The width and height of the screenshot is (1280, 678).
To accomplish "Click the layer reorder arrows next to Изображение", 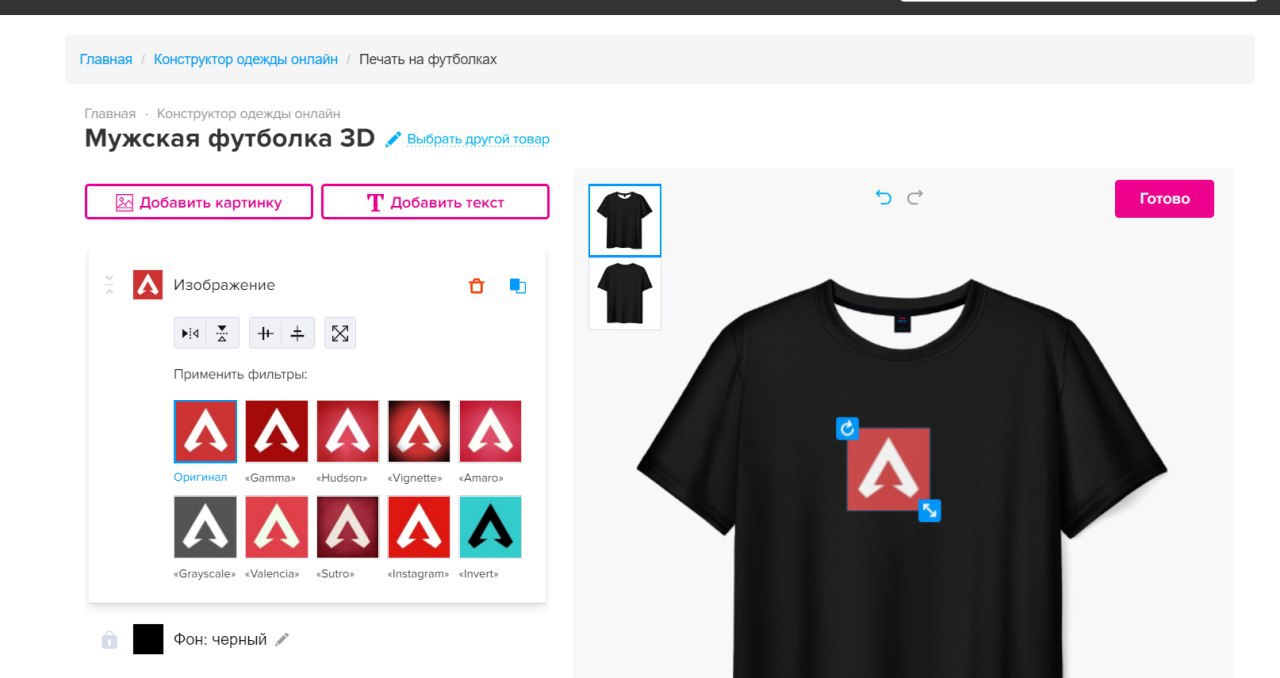I will click(x=110, y=285).
